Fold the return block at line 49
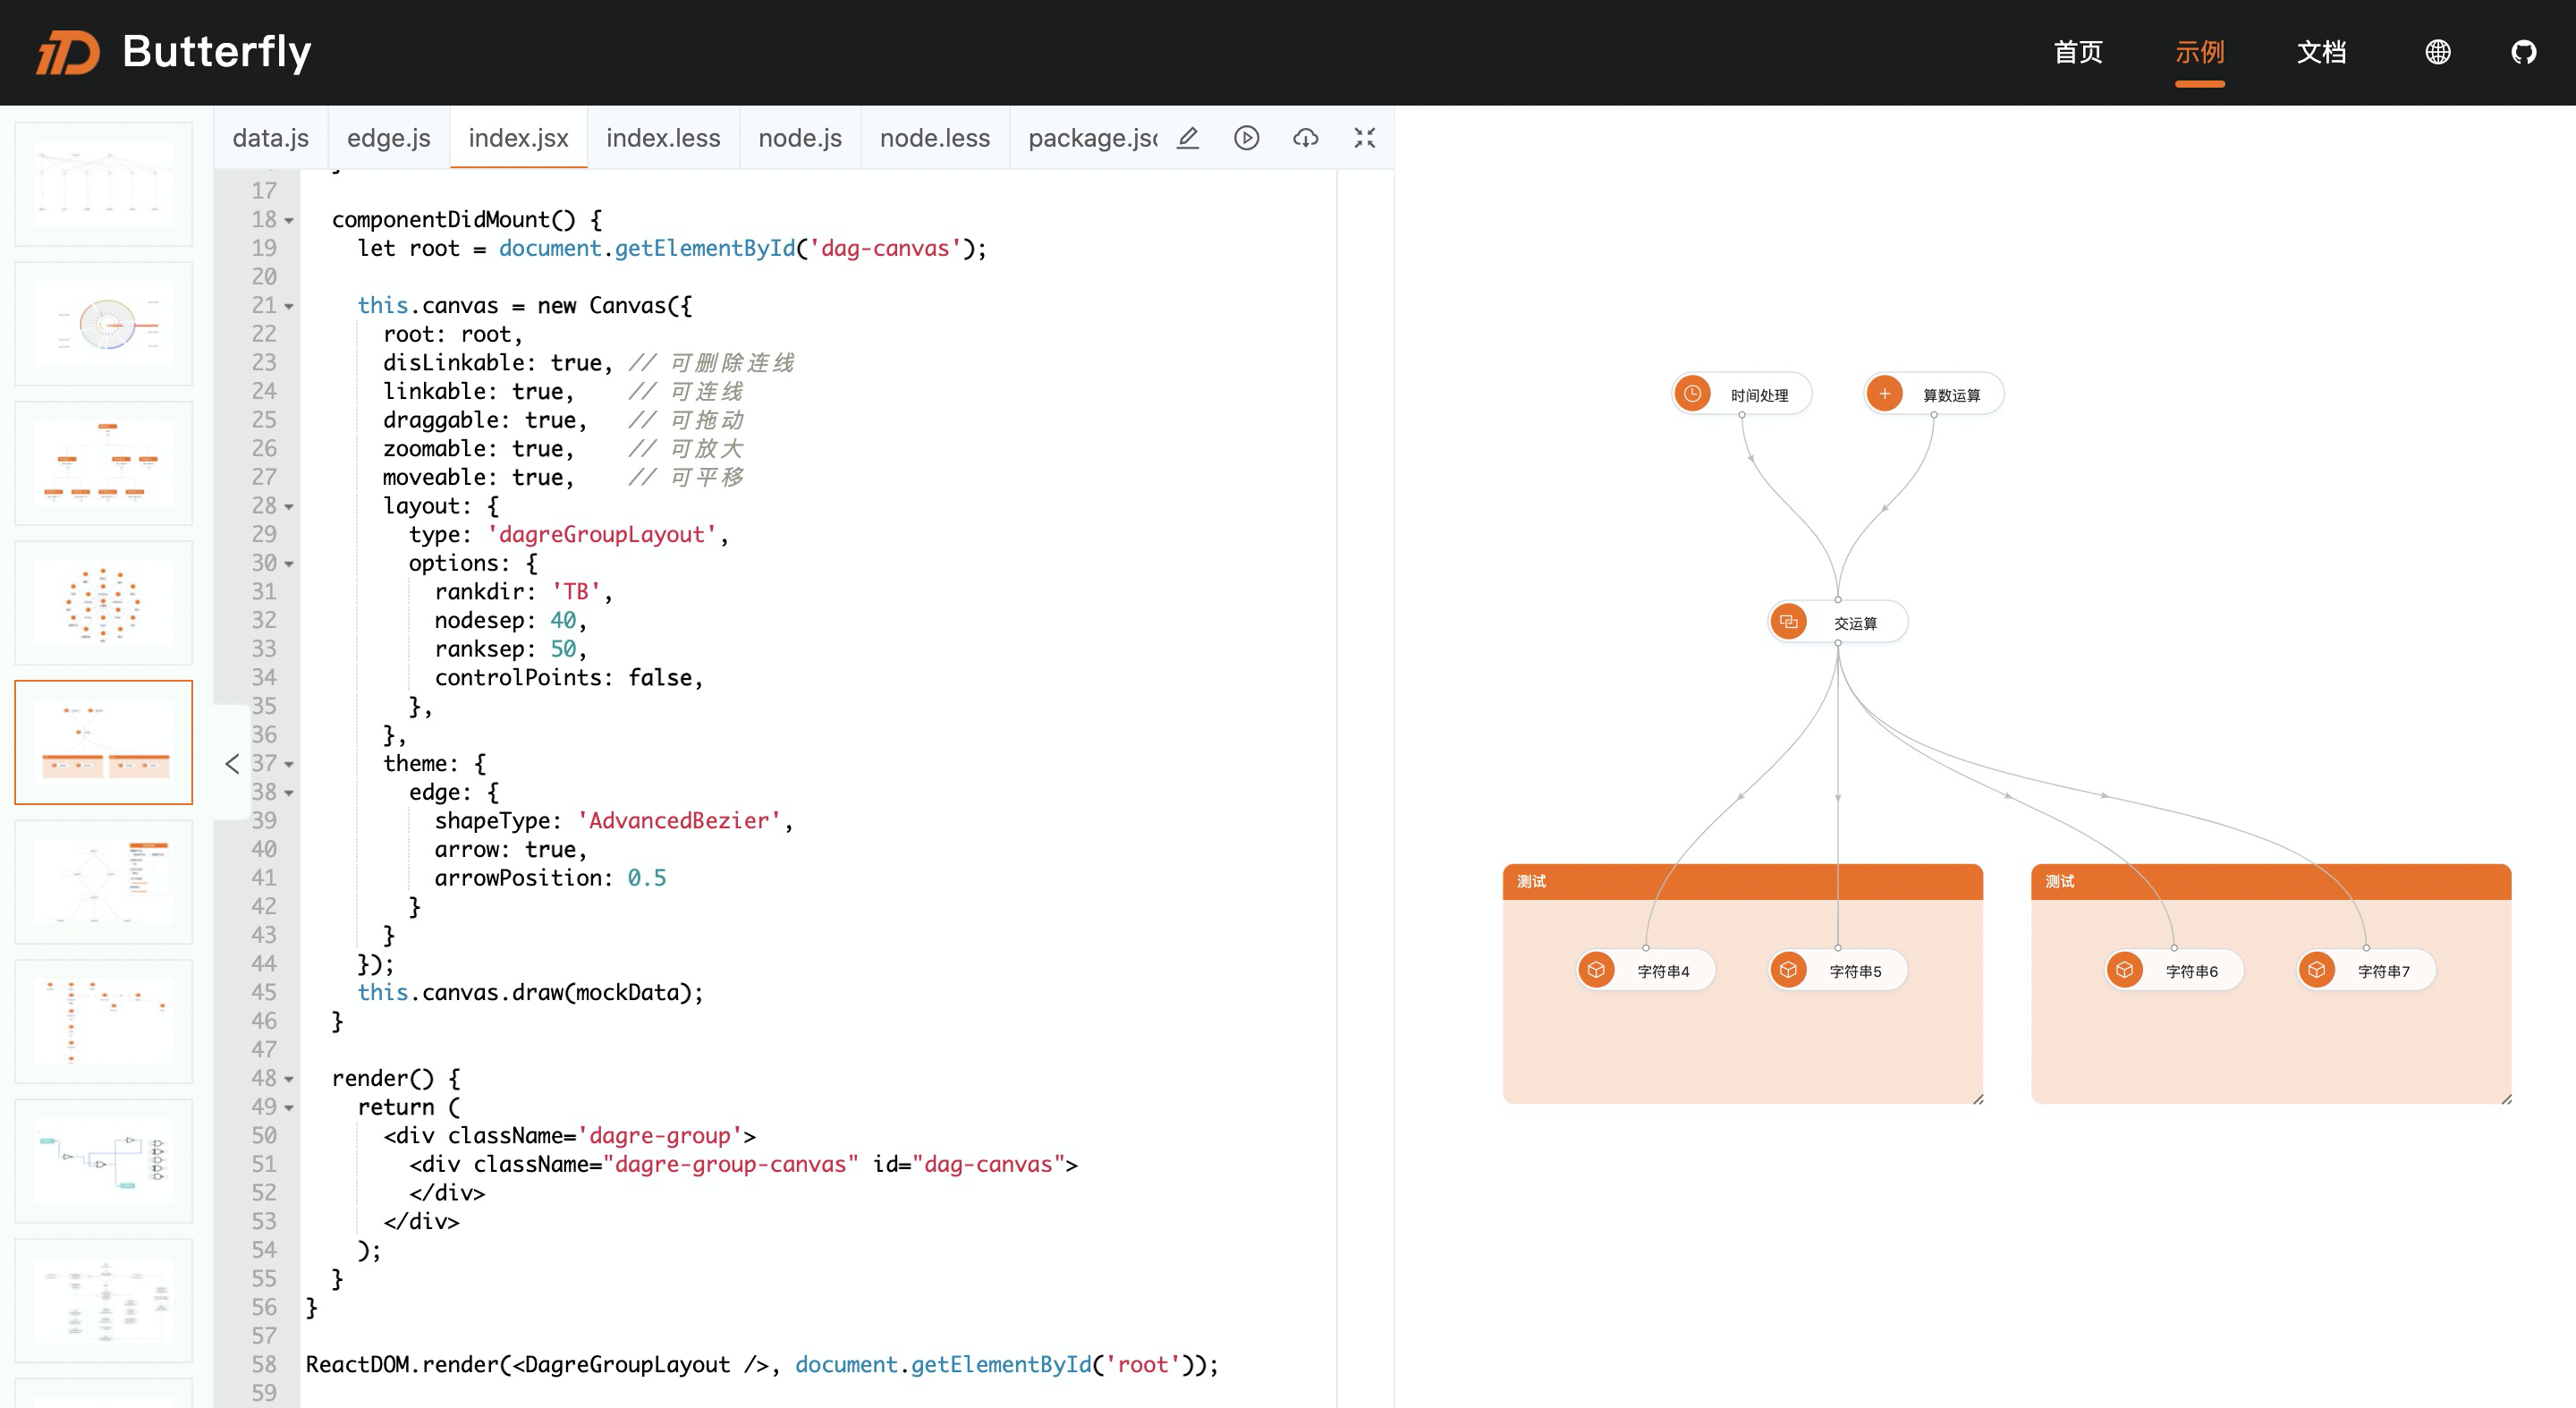Viewport: 2576px width, 1408px height. point(289,1107)
